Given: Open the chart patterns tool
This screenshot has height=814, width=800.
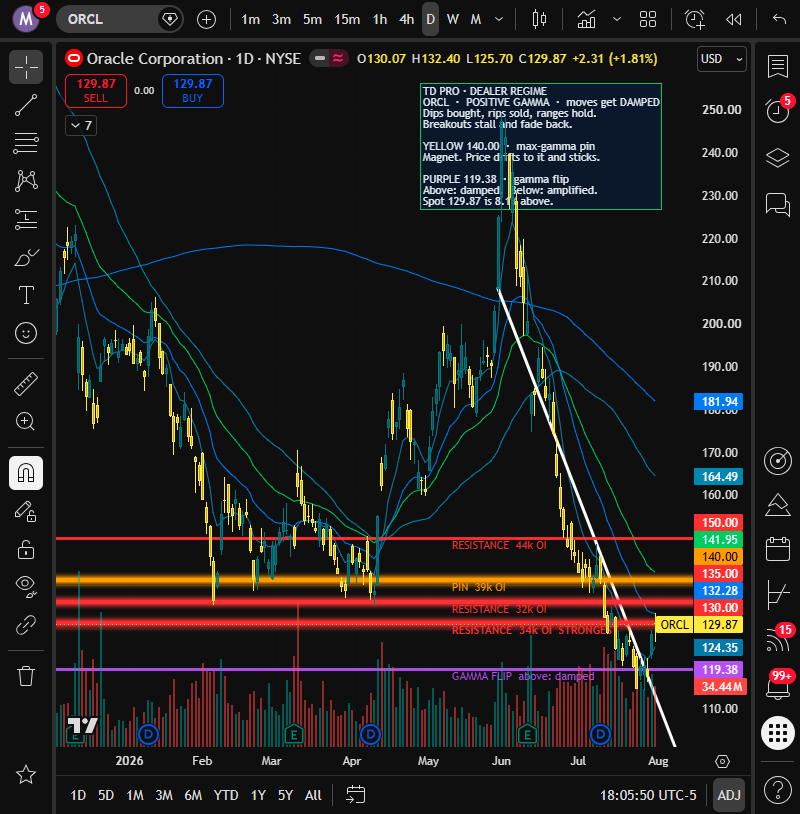Looking at the screenshot, I should click(25, 181).
